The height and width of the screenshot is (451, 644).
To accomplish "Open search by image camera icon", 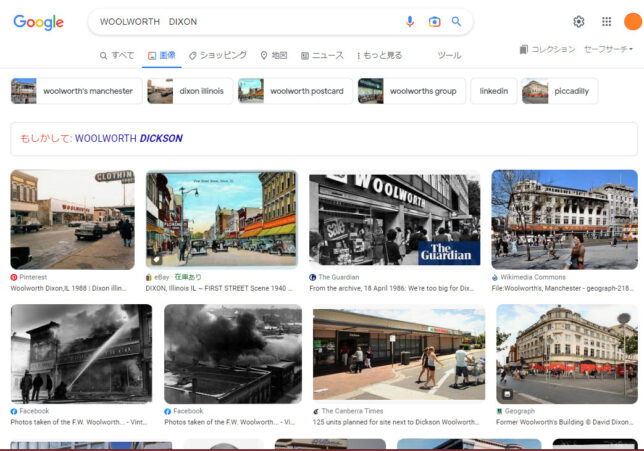I will click(x=434, y=21).
